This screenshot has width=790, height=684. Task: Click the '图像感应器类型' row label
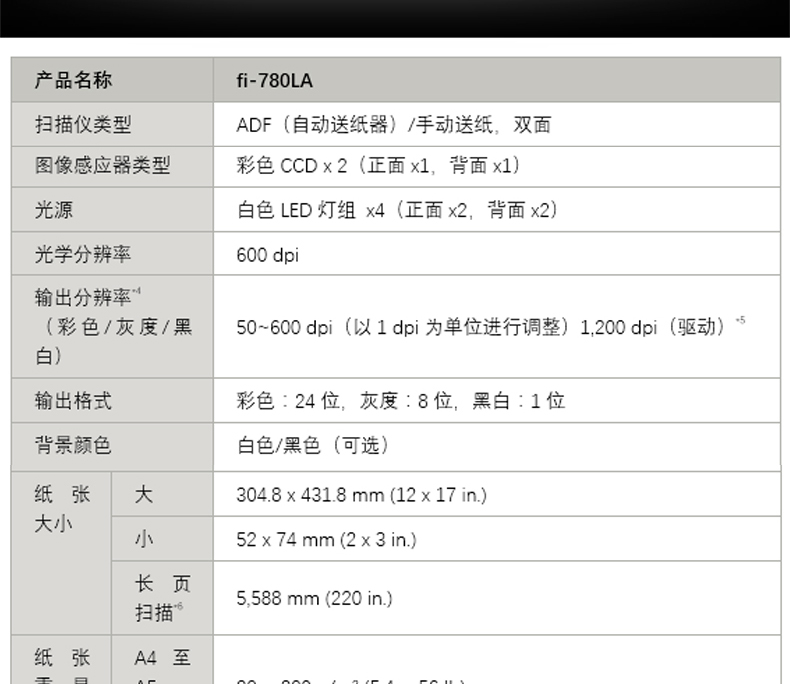(102, 165)
